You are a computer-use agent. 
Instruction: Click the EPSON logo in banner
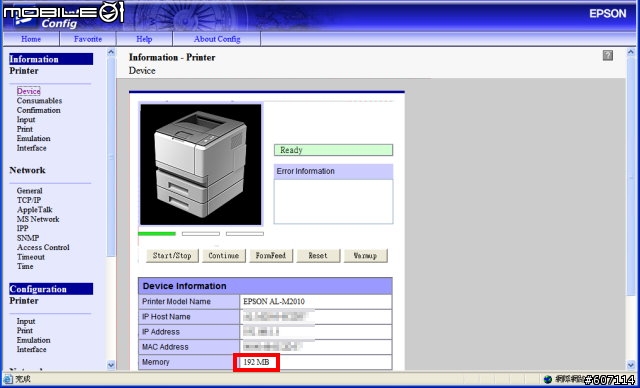[607, 13]
